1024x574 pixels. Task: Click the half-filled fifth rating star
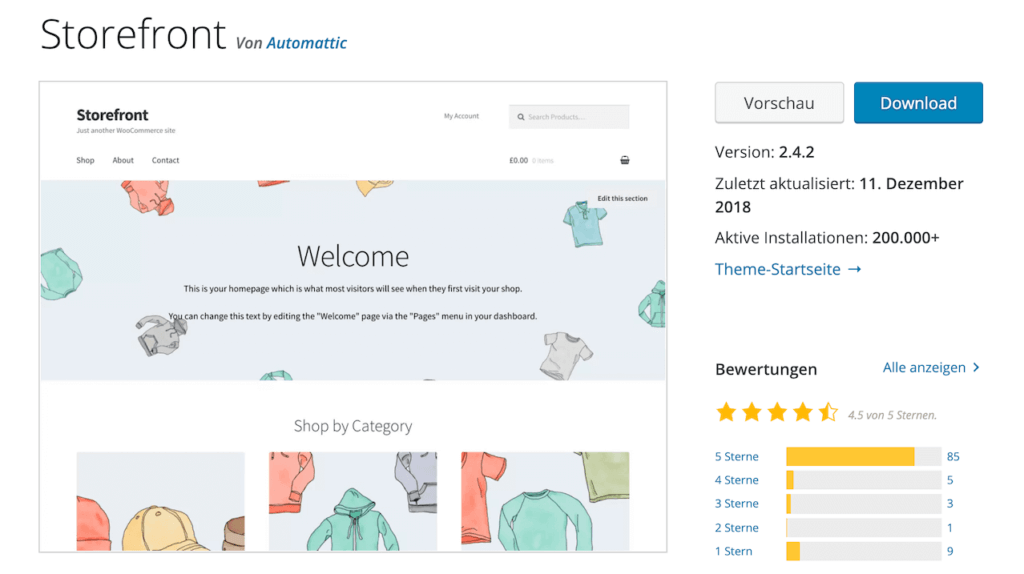click(x=828, y=412)
